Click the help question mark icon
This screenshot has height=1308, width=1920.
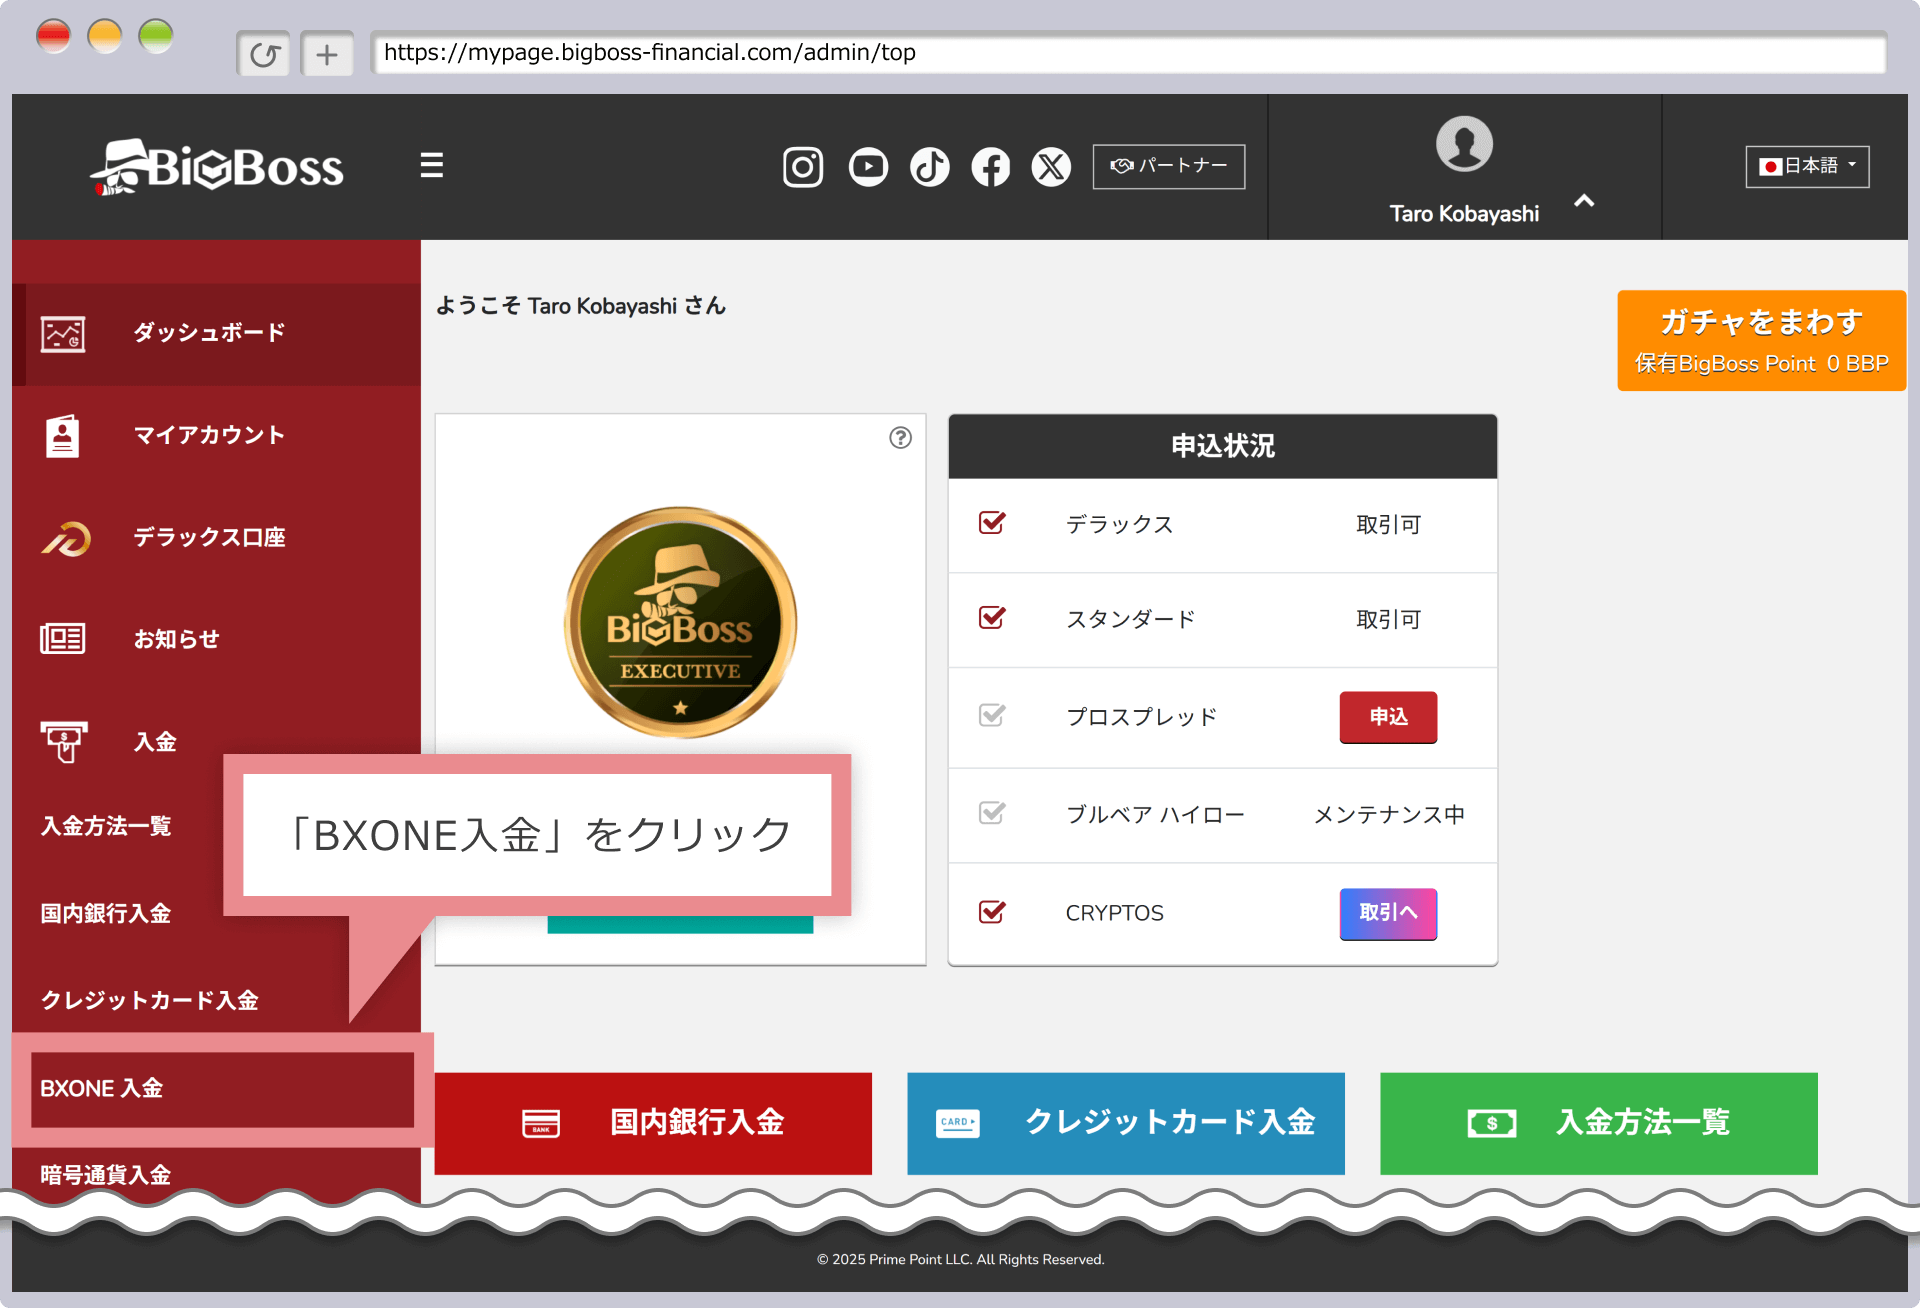click(x=900, y=438)
